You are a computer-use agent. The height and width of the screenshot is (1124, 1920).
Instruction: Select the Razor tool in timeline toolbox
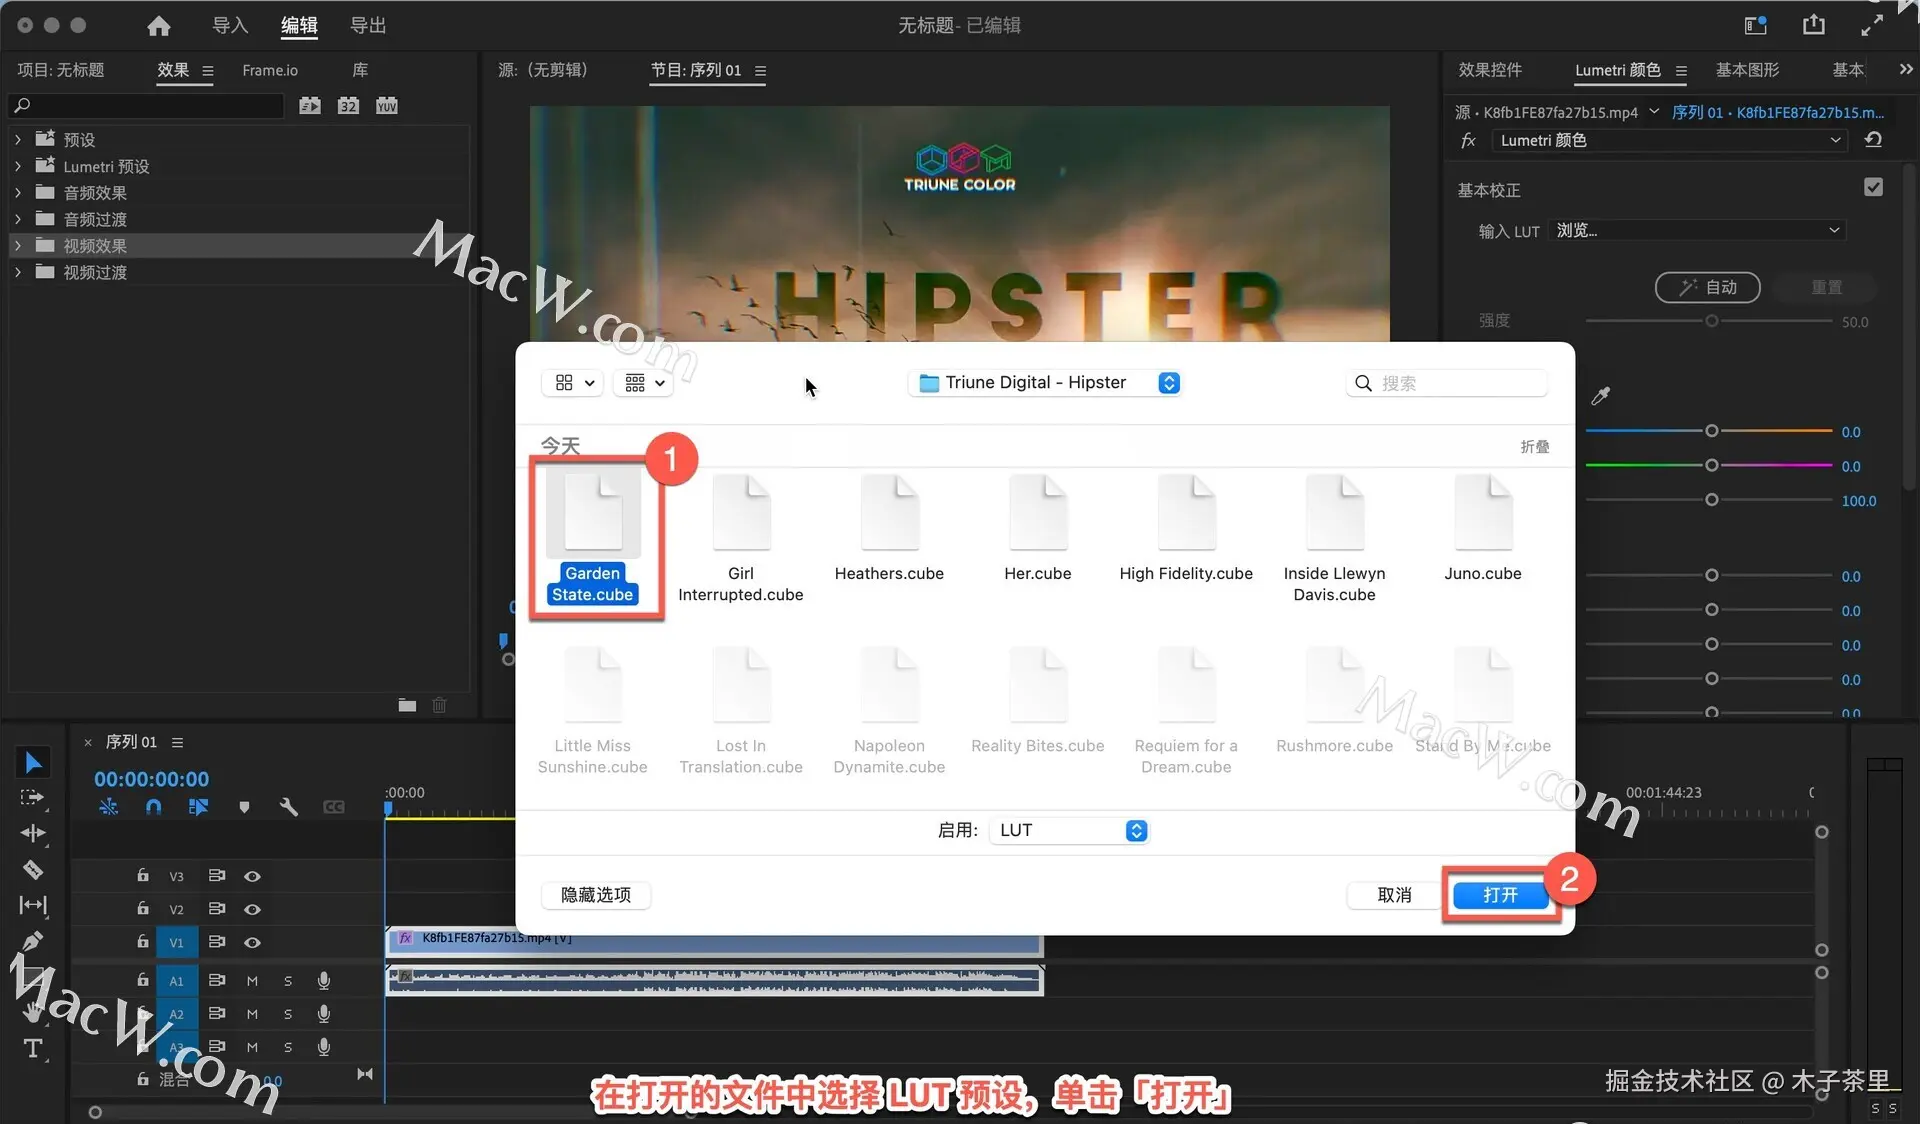point(33,869)
